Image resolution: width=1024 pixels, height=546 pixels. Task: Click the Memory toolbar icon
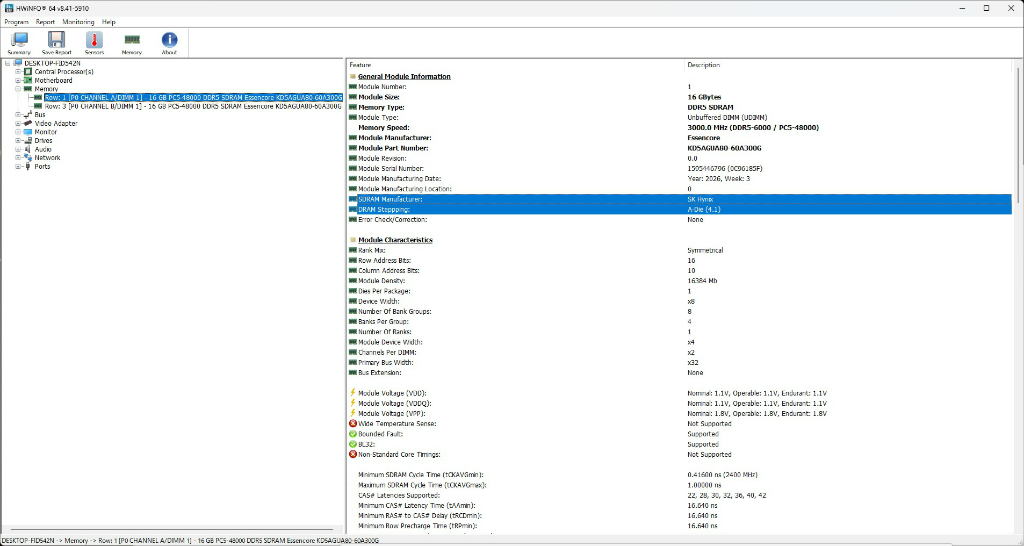(132, 43)
